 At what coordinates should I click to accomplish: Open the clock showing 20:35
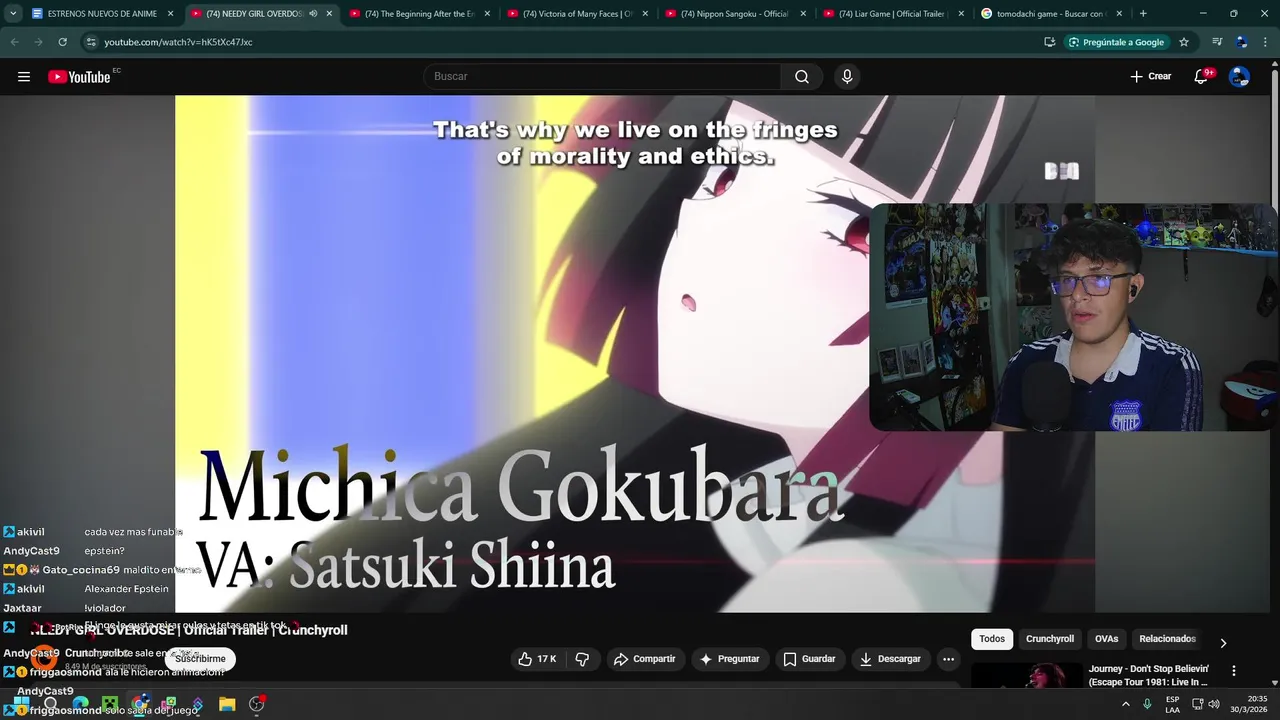tap(1249, 704)
